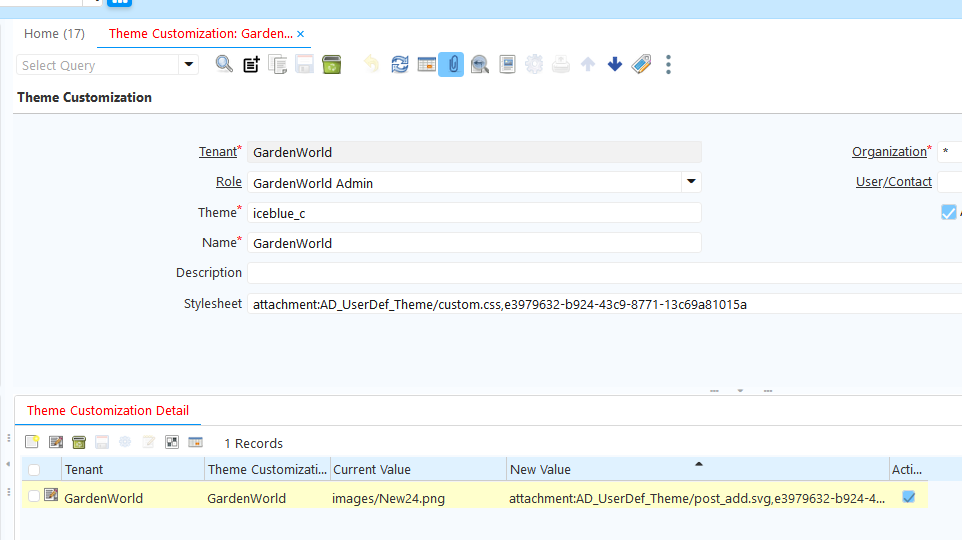Click the Delete record trash icon

[332, 64]
